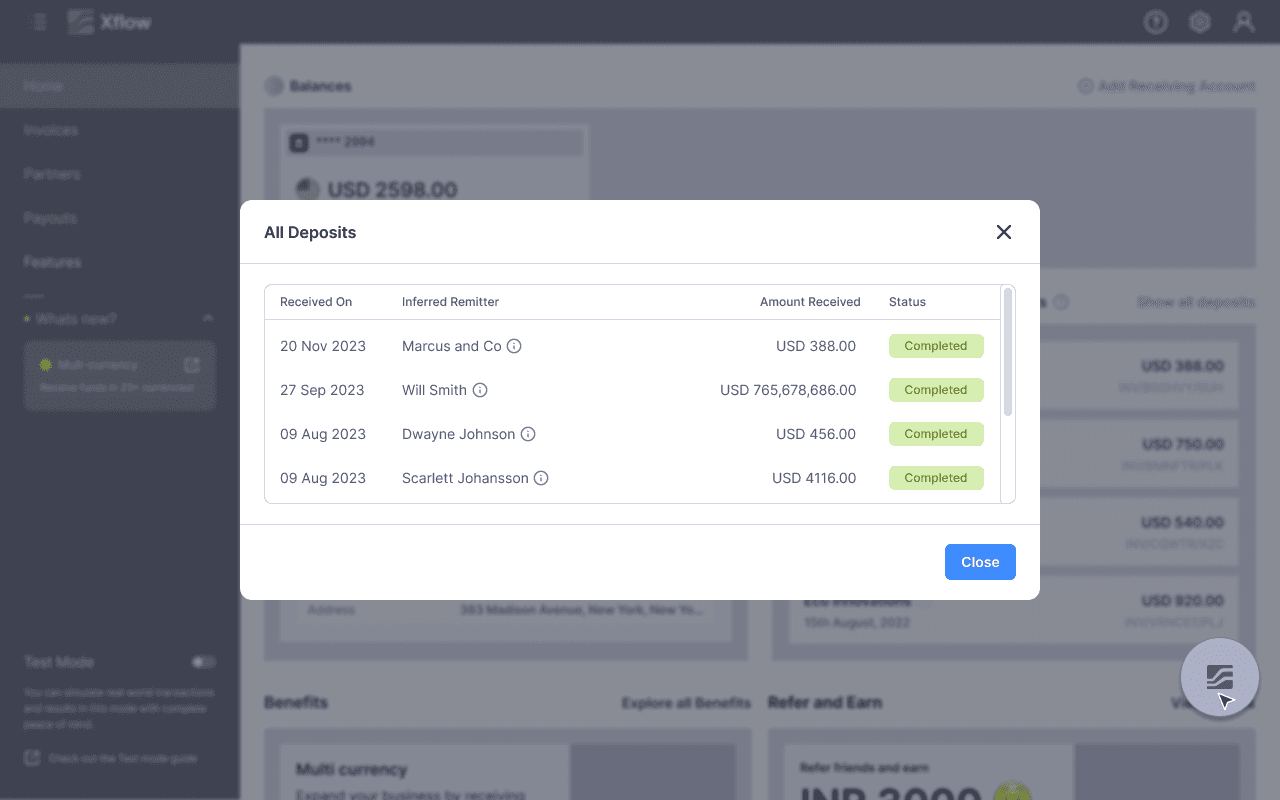Go to Home in the sidebar
The height and width of the screenshot is (800, 1280).
pos(120,86)
